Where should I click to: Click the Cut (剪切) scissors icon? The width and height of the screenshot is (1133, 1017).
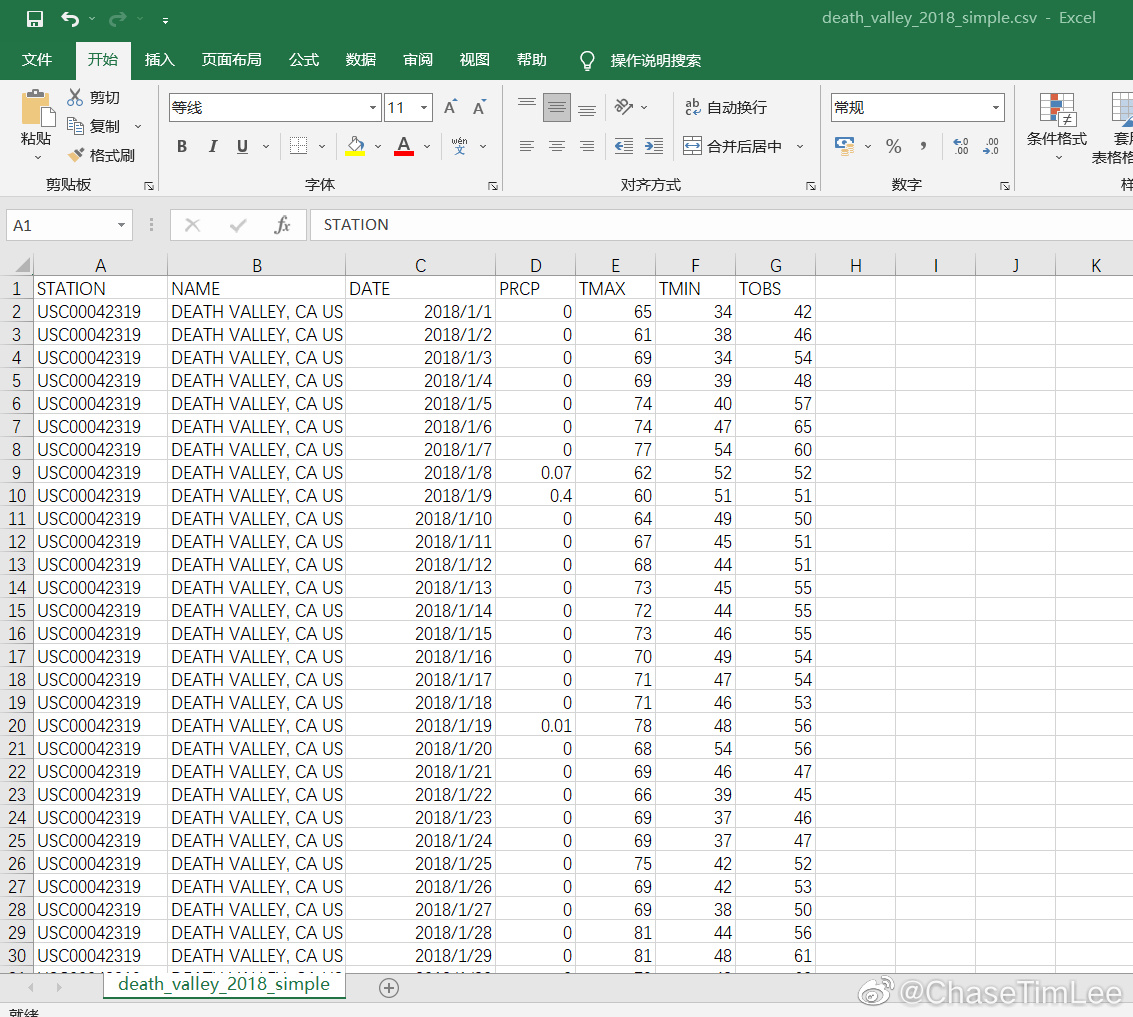[75, 97]
